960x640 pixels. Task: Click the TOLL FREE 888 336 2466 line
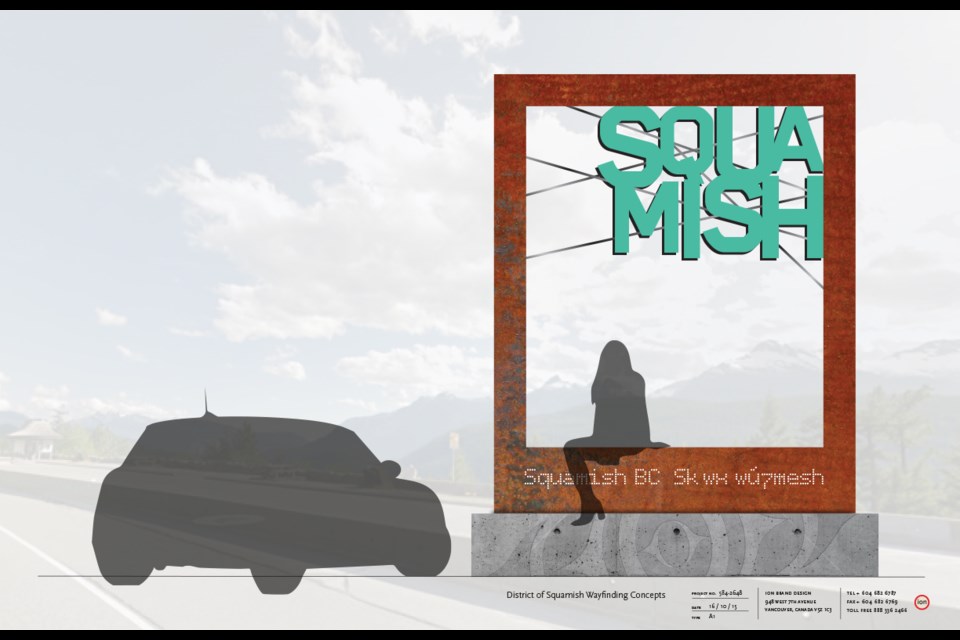tap(877, 610)
